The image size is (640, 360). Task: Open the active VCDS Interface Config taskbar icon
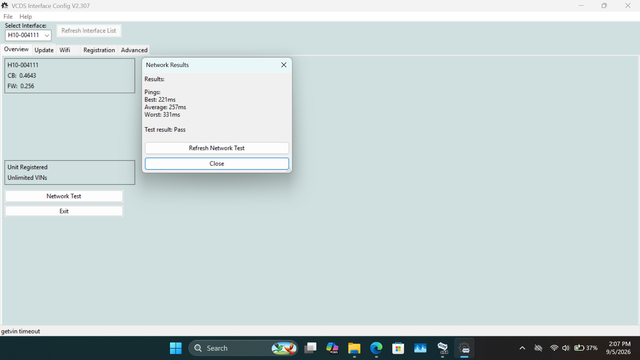(x=464, y=348)
